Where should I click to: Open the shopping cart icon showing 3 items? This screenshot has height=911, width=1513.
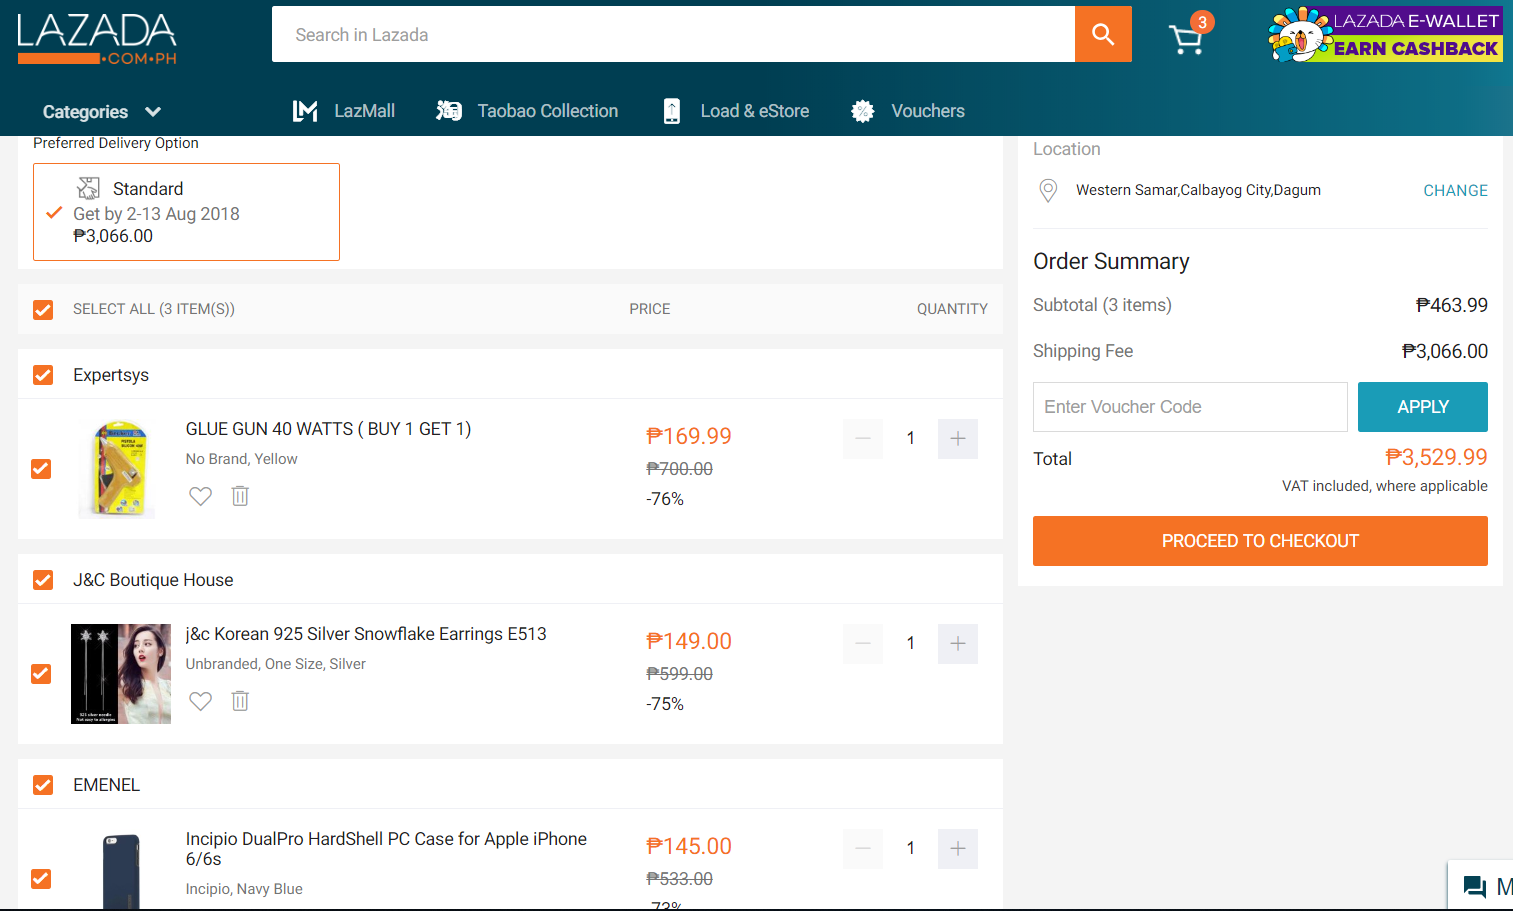[x=1186, y=37]
